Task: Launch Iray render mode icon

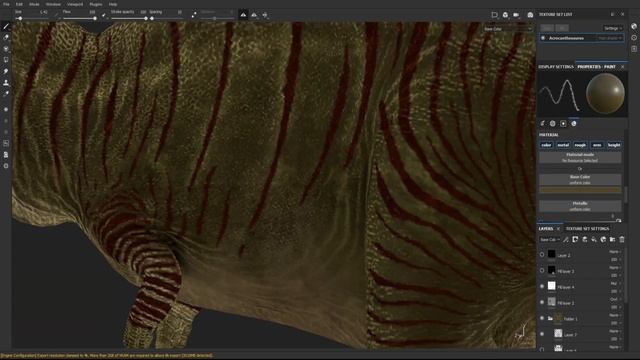Action: click(x=530, y=15)
